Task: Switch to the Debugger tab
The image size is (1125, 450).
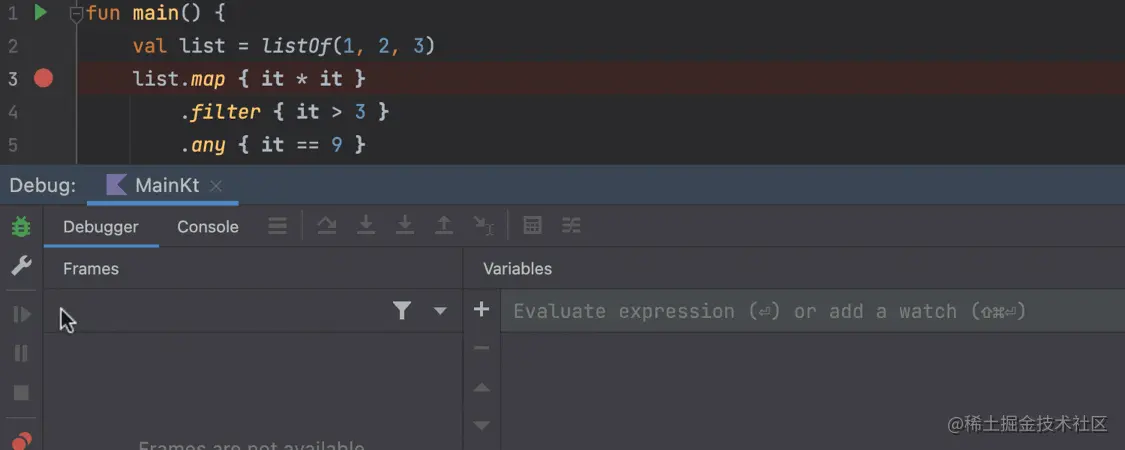Action: pos(100,227)
